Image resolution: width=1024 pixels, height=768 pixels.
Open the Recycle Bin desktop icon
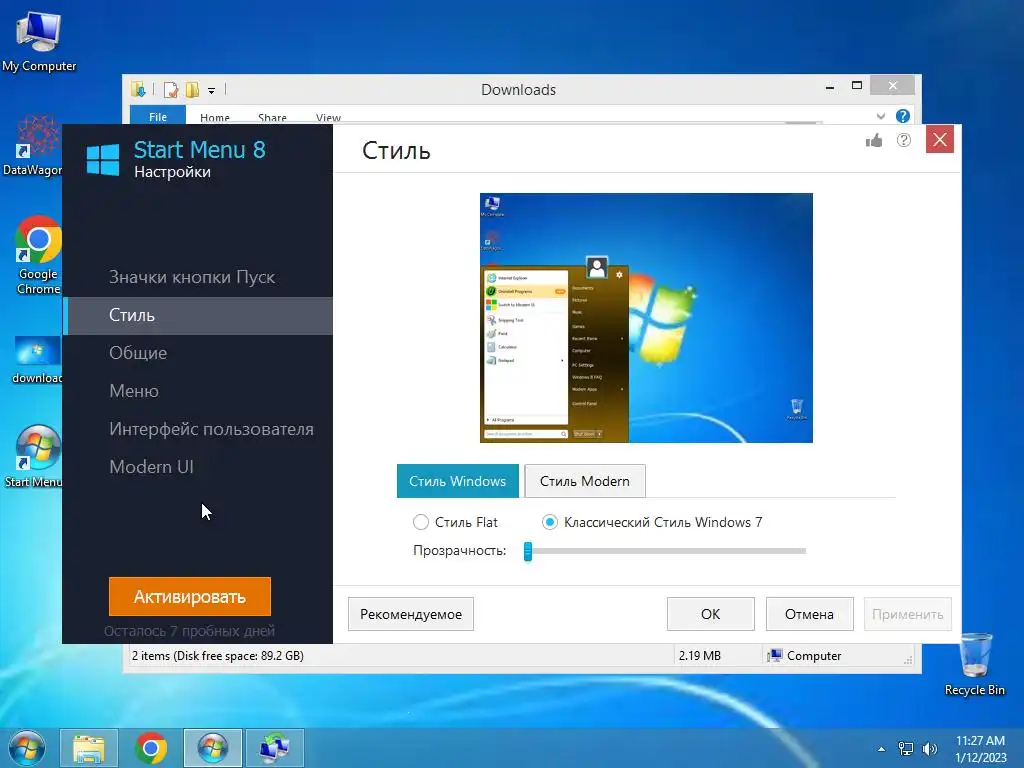[975, 664]
